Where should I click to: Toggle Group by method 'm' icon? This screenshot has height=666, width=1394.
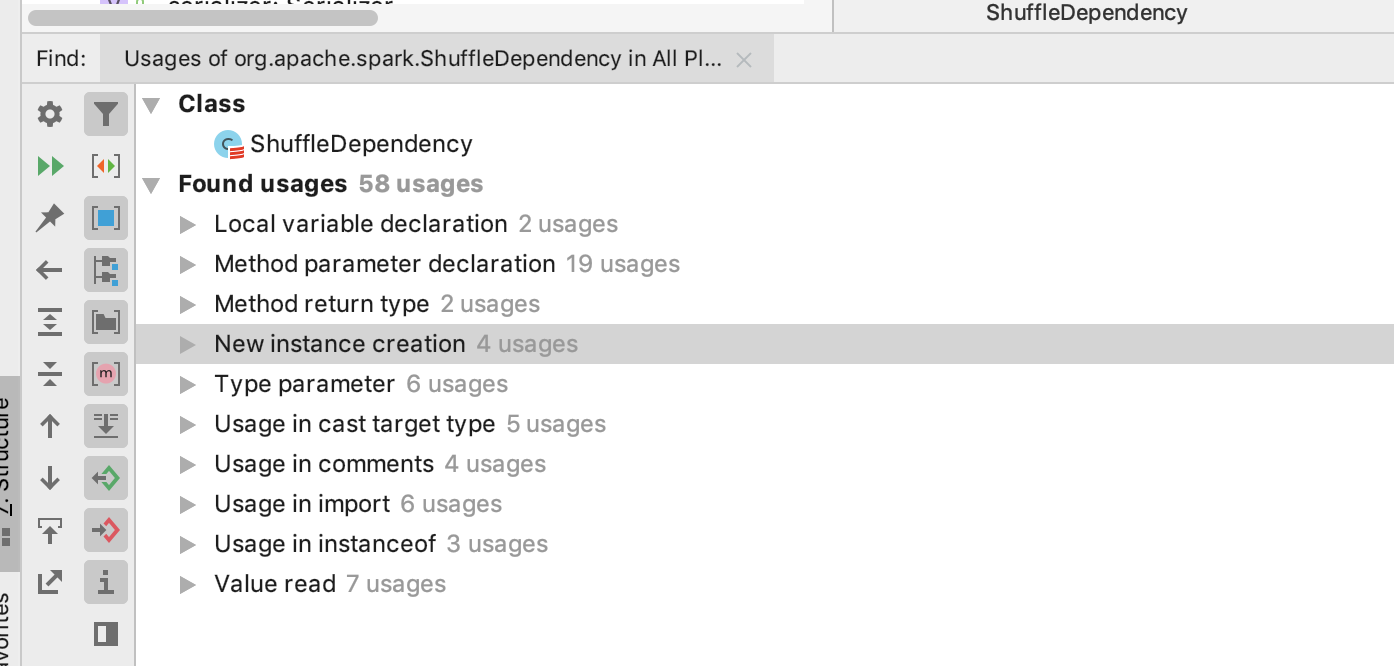coord(106,374)
